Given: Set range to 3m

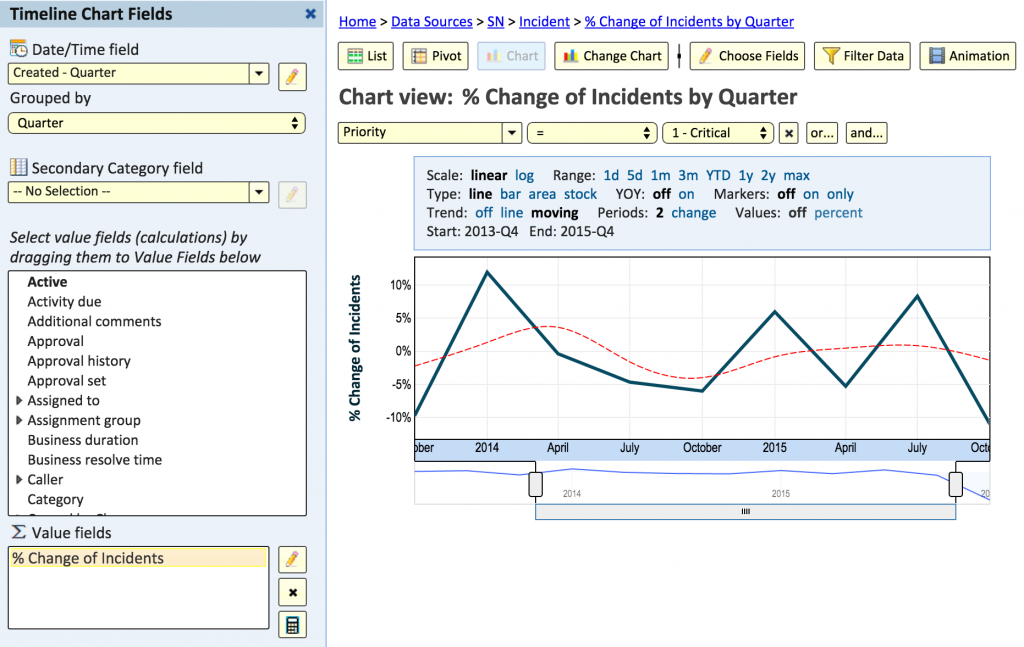Looking at the screenshot, I should [x=688, y=175].
